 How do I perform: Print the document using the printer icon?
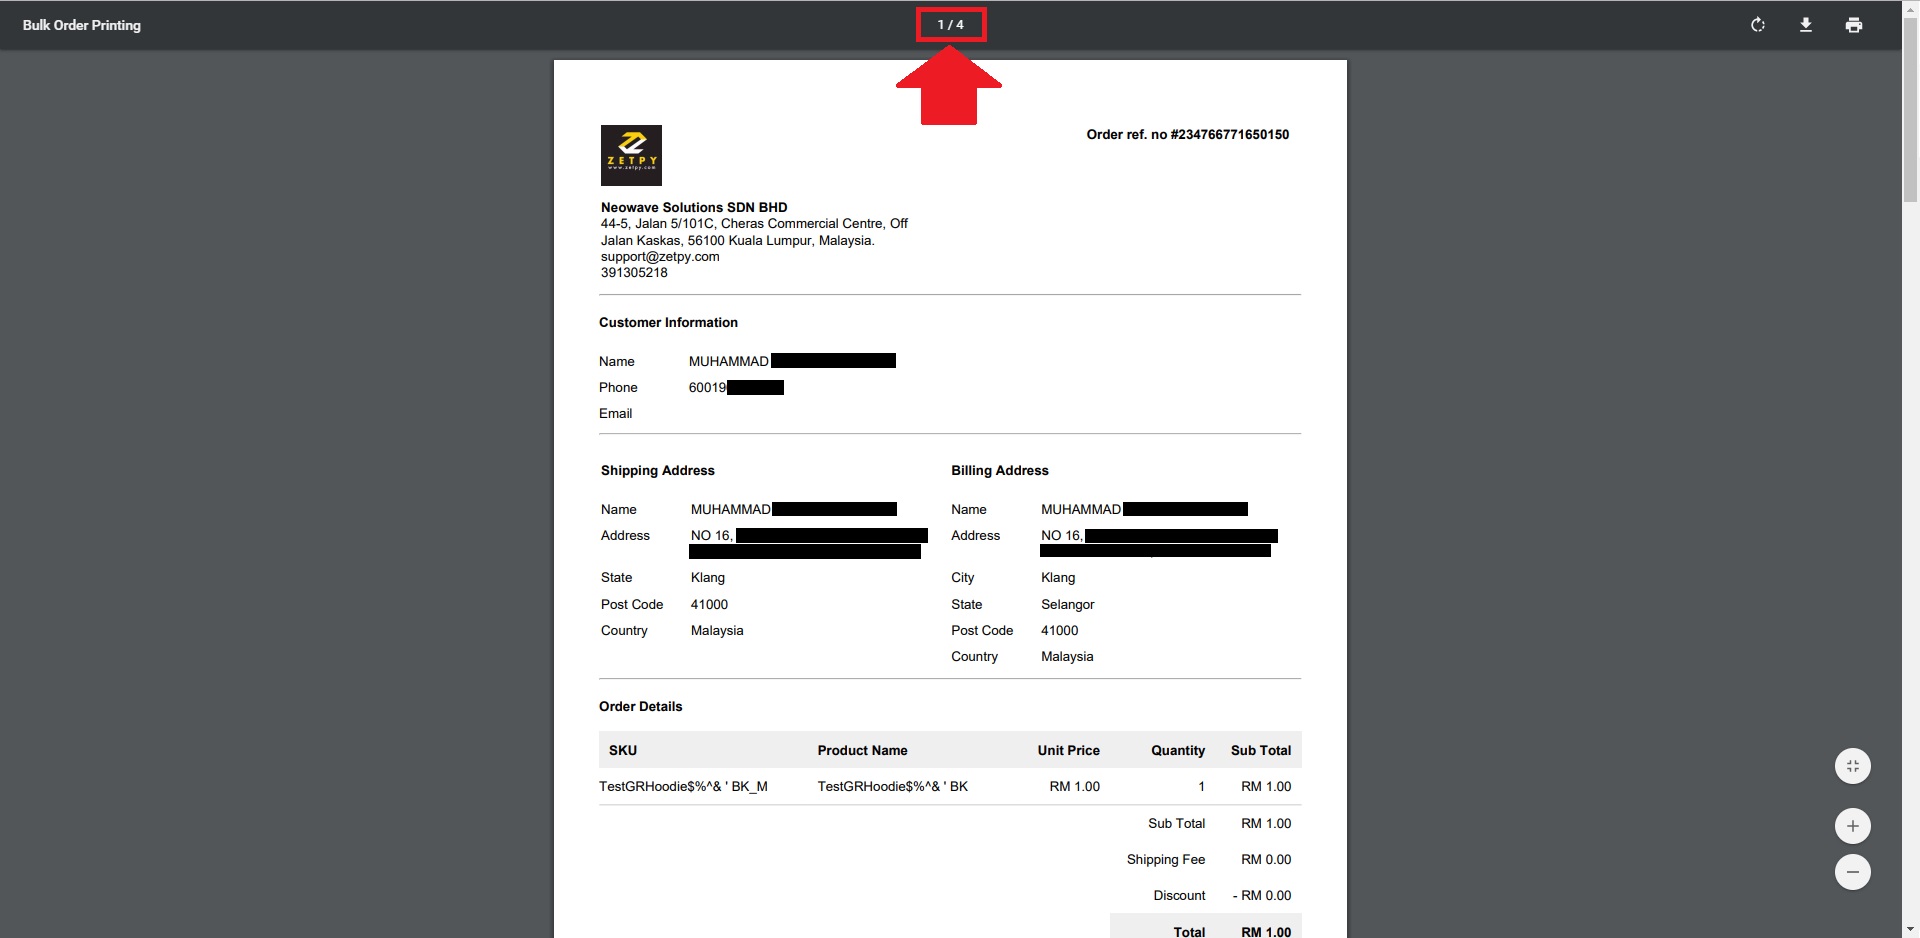pyautogui.click(x=1854, y=25)
